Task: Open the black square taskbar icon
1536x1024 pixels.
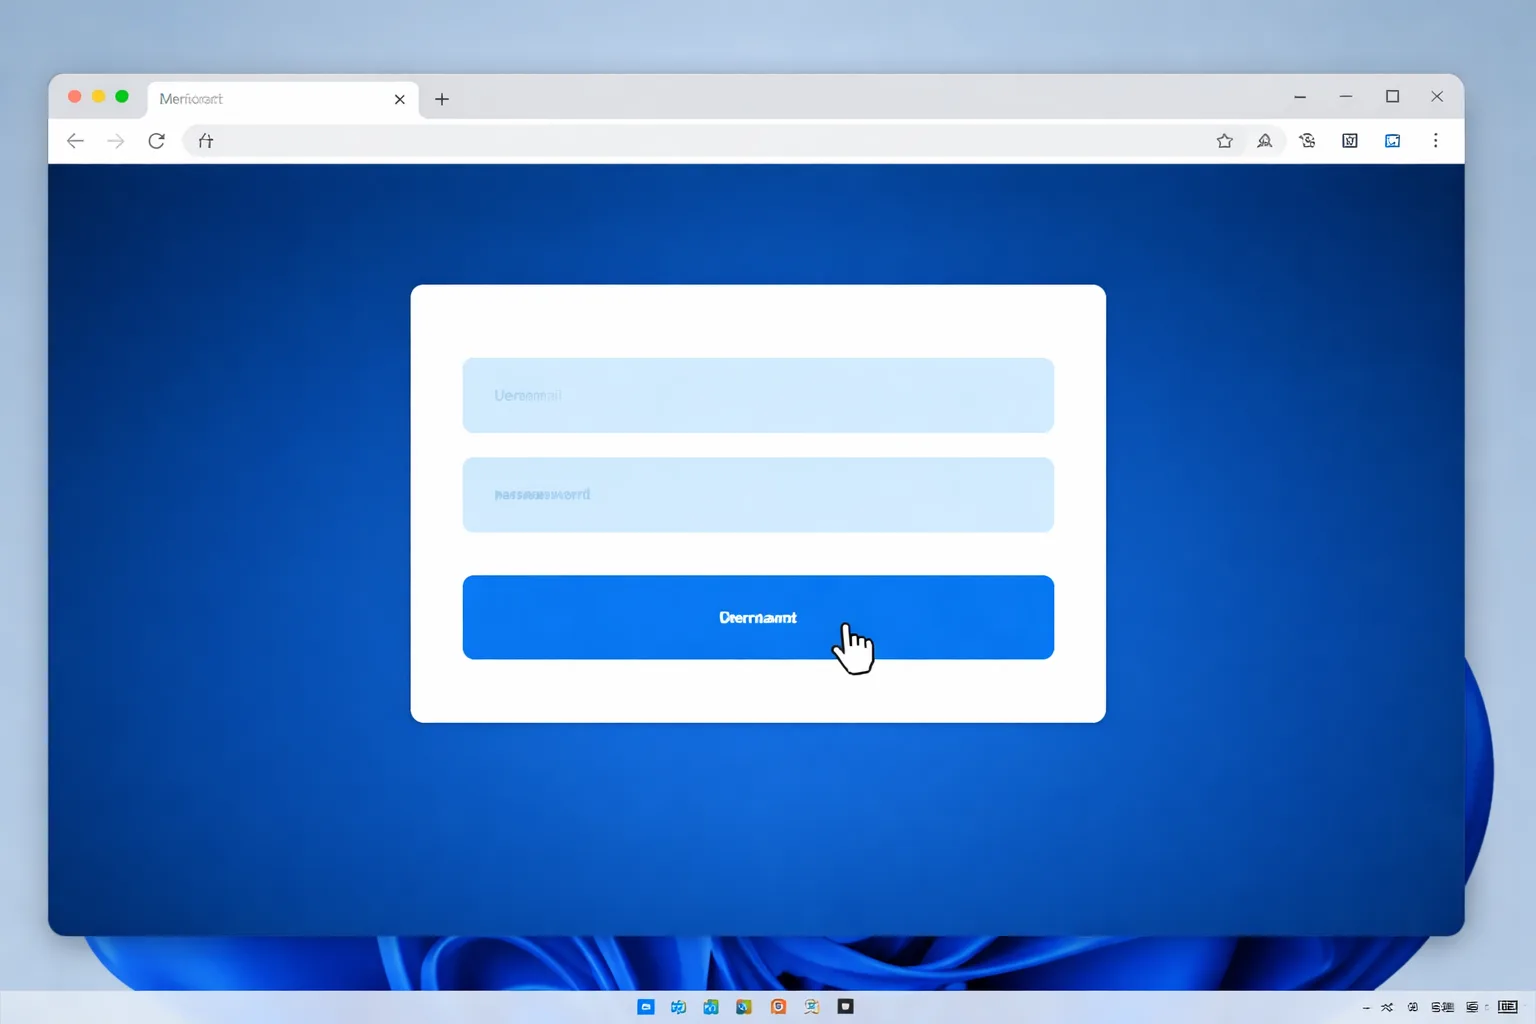Action: pos(845,1007)
